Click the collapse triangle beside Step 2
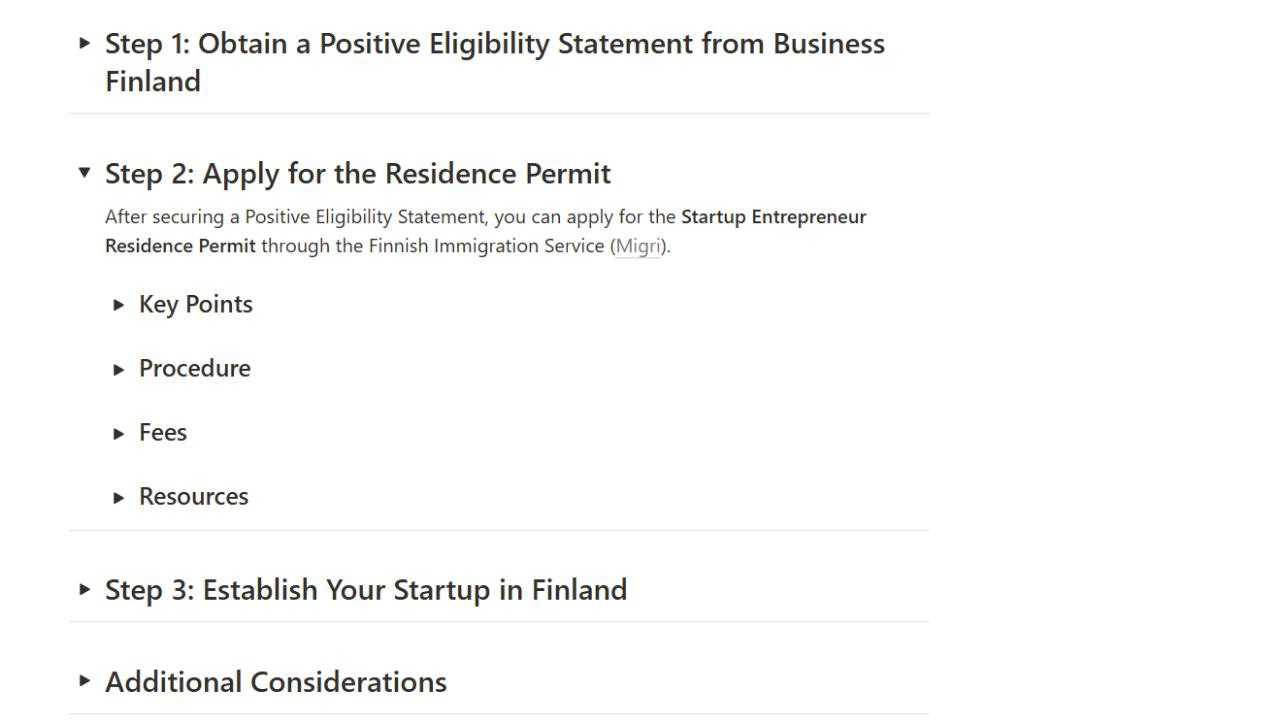 [x=84, y=172]
